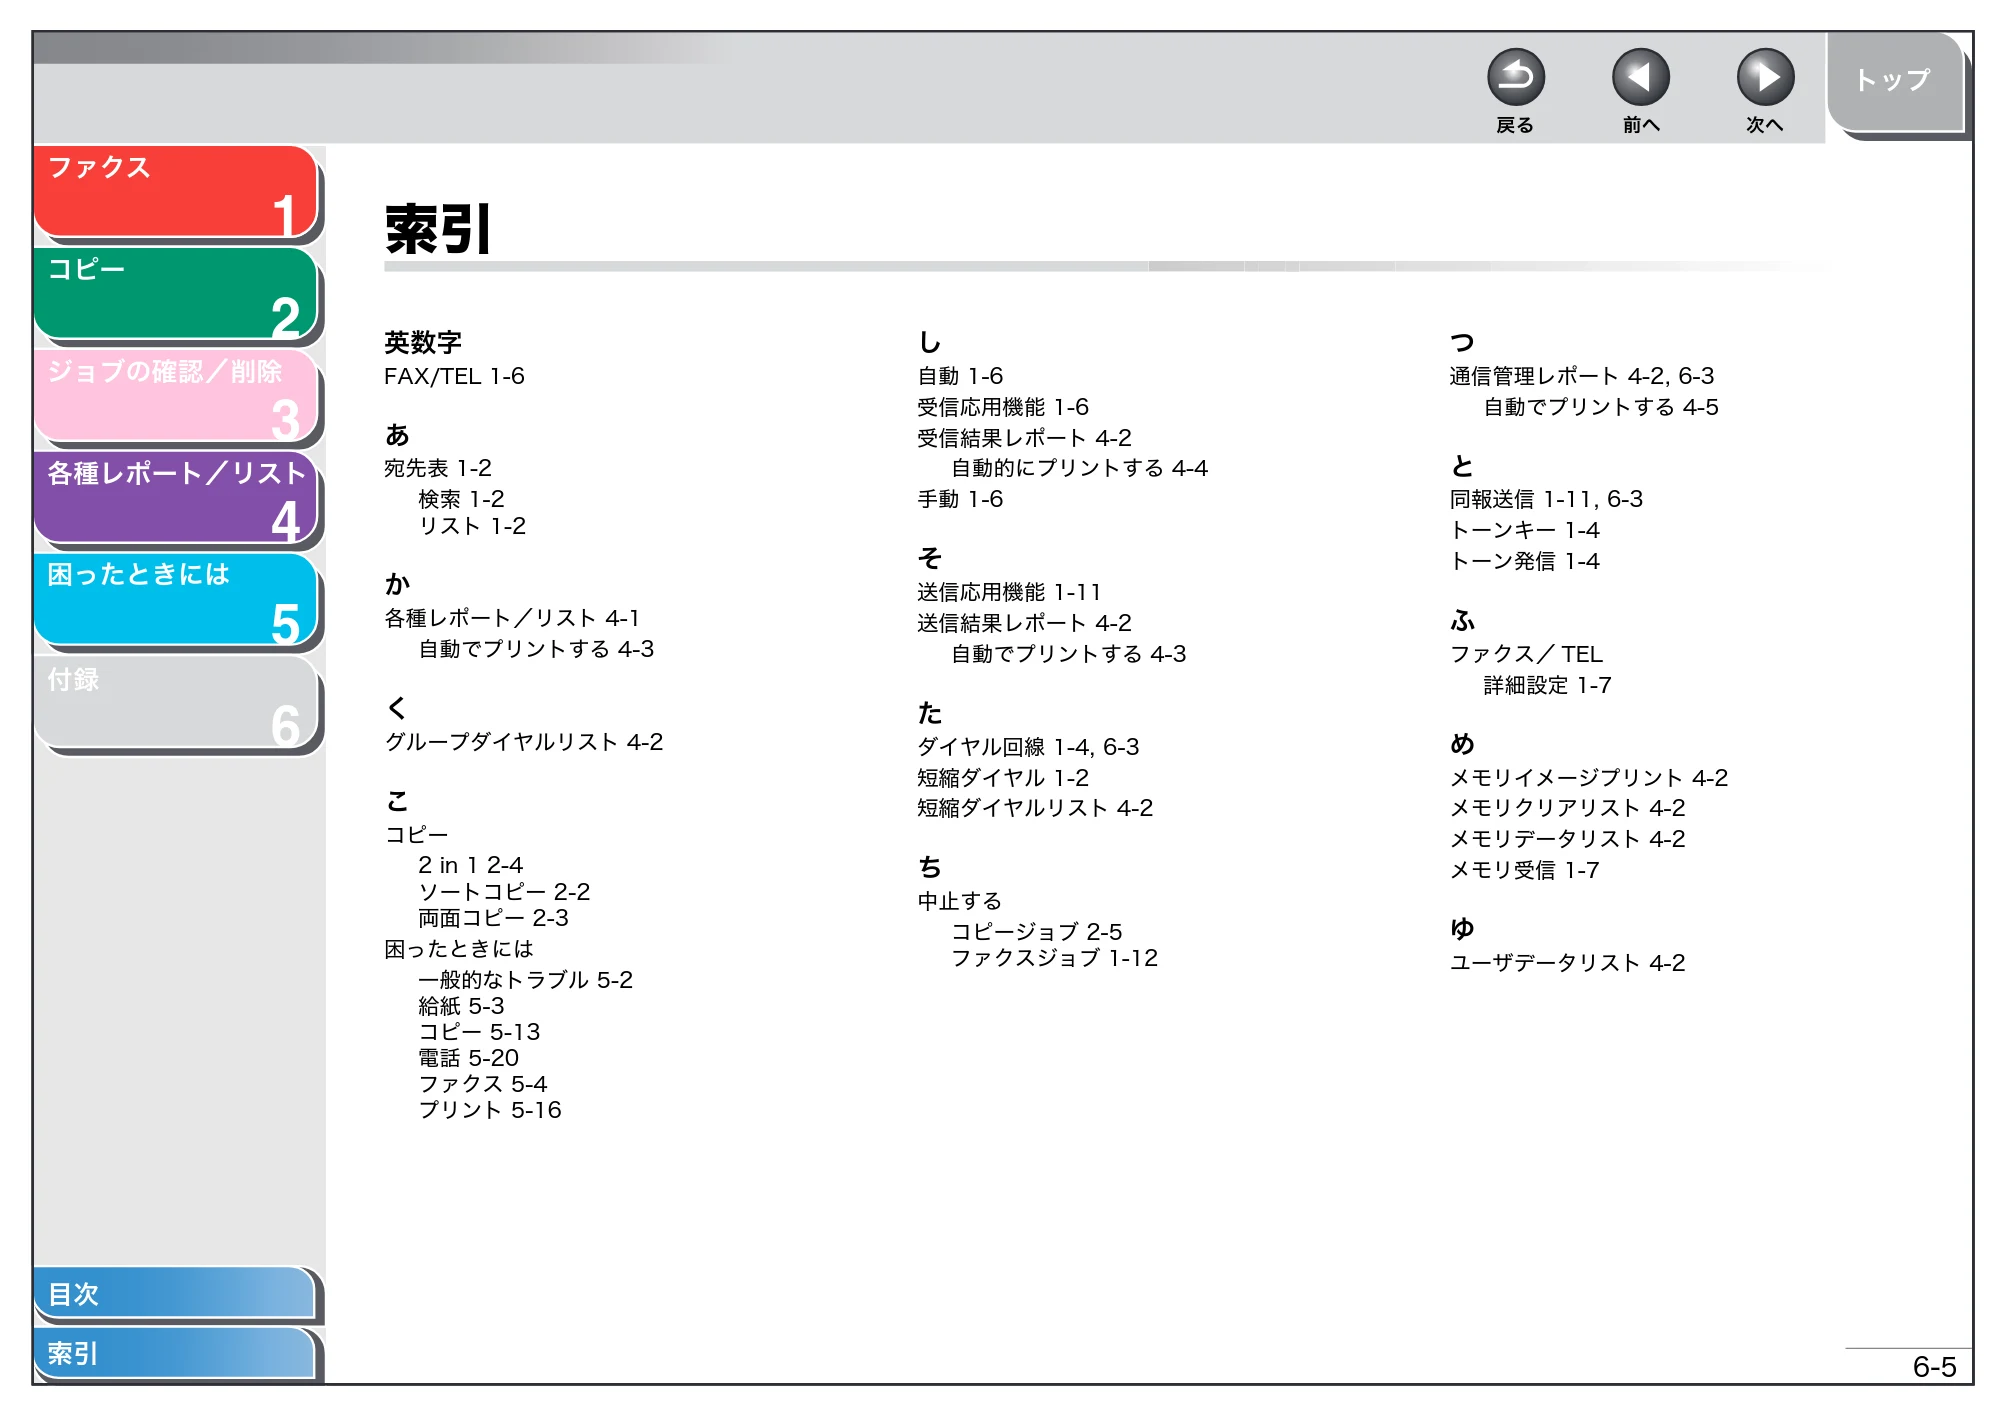
Task: Select index entry 各種レポート／リスト 4-1
Action: click(512, 618)
